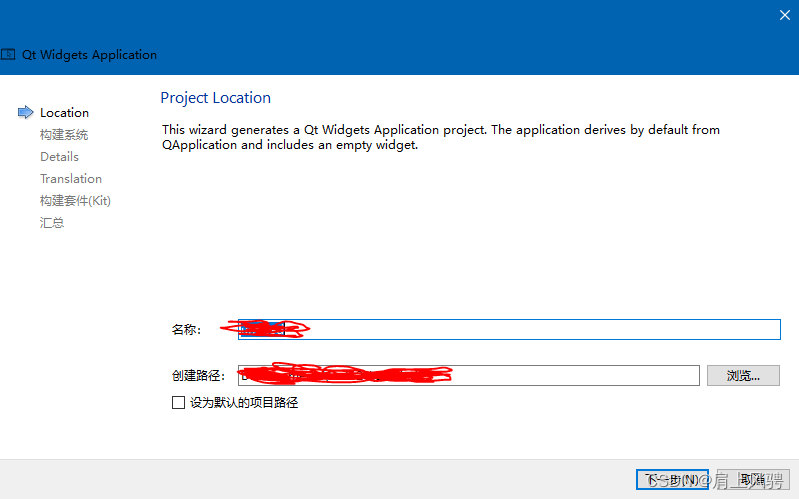Select the Details step
Image resolution: width=799 pixels, height=499 pixels.
[x=60, y=156]
